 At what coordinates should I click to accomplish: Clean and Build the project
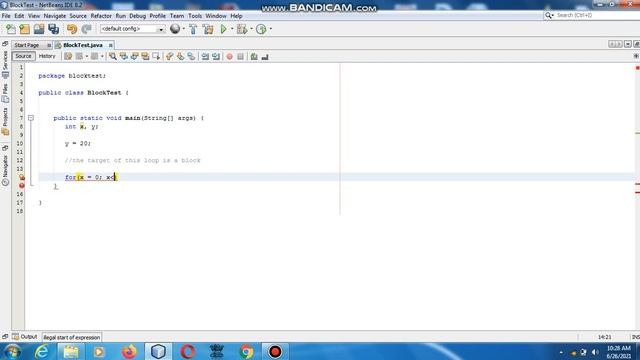(x=208, y=29)
